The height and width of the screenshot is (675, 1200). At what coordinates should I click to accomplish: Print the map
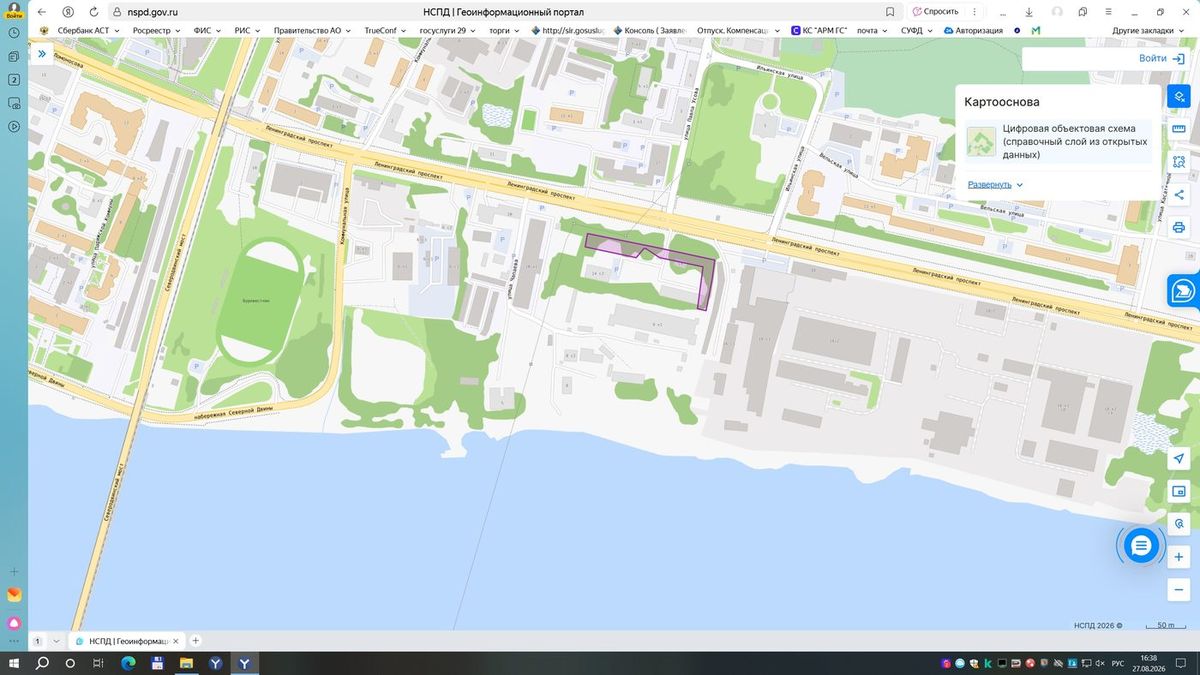tap(1179, 227)
